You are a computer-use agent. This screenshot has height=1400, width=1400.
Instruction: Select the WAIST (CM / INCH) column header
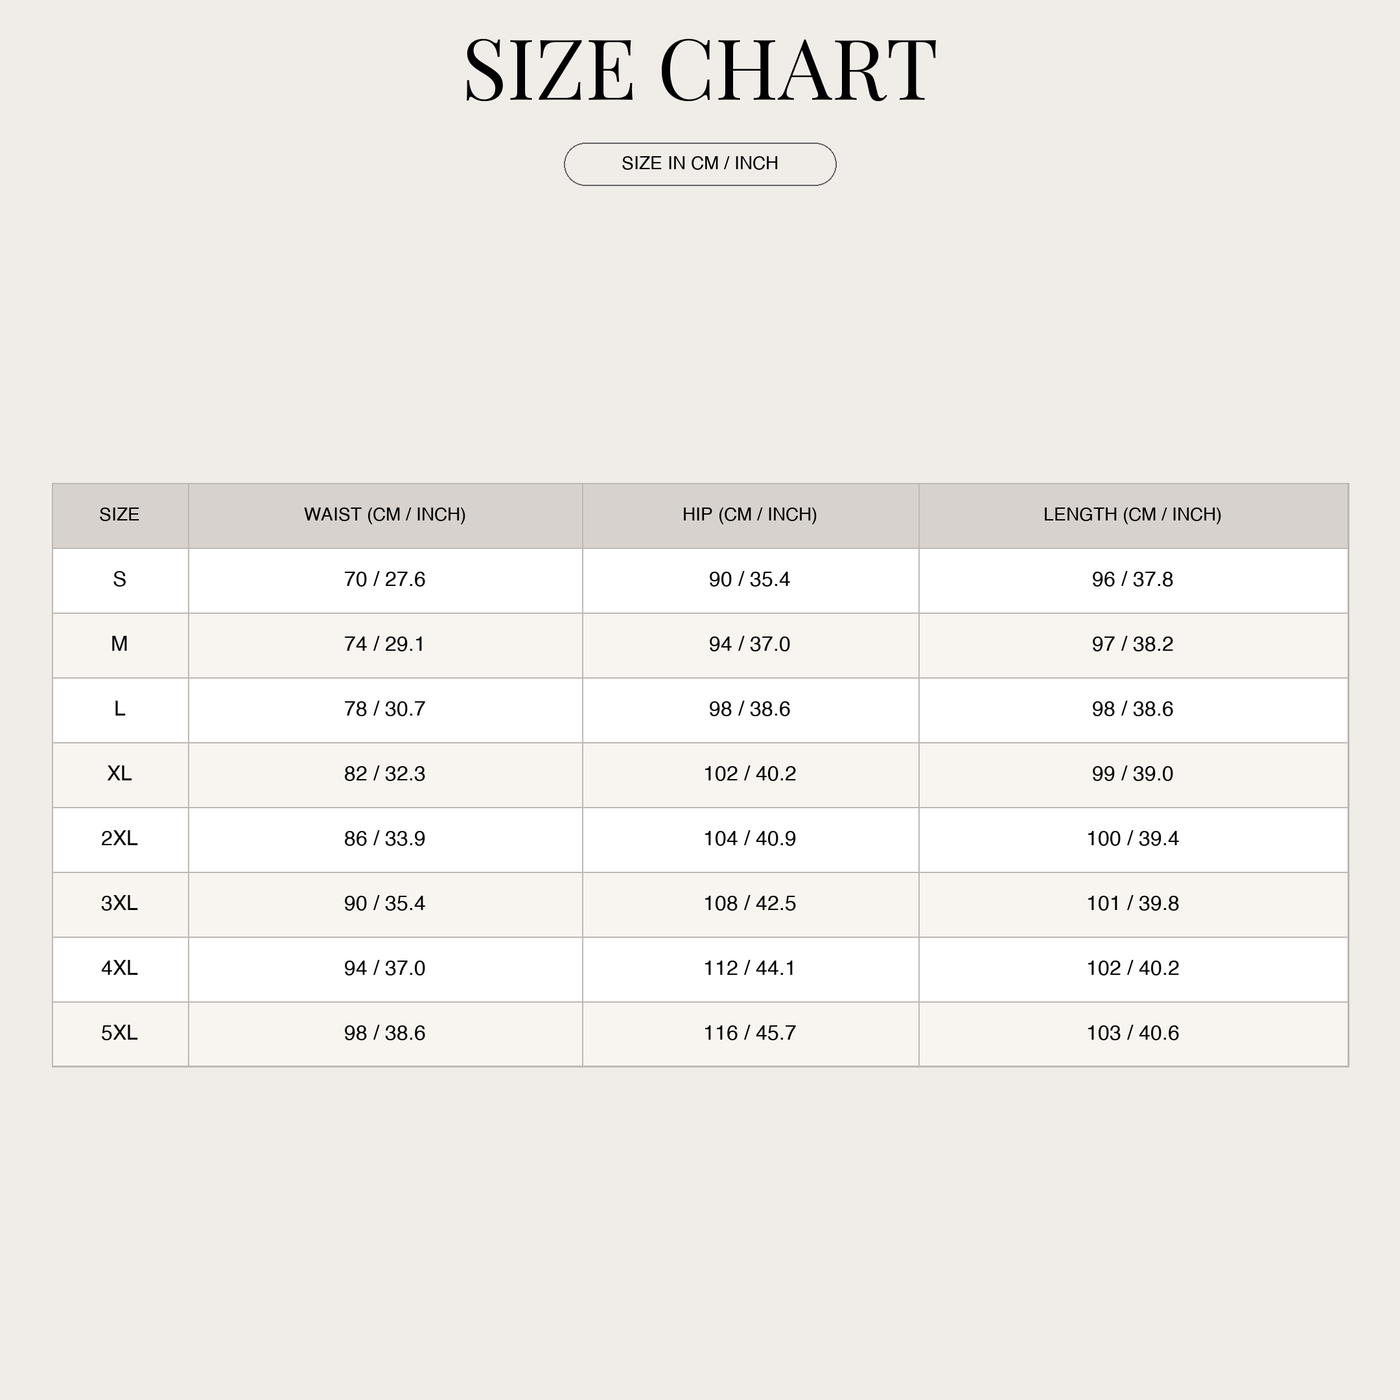coord(385,515)
